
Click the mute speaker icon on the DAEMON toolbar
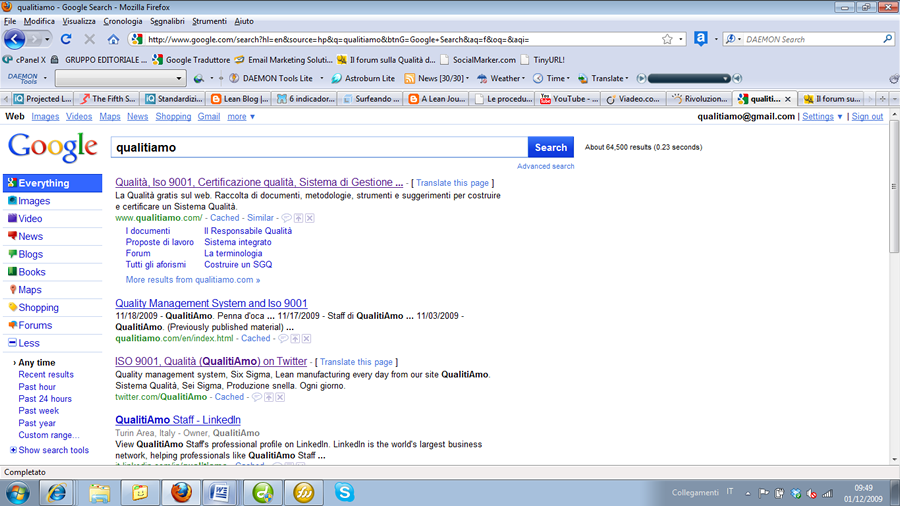[x=738, y=78]
